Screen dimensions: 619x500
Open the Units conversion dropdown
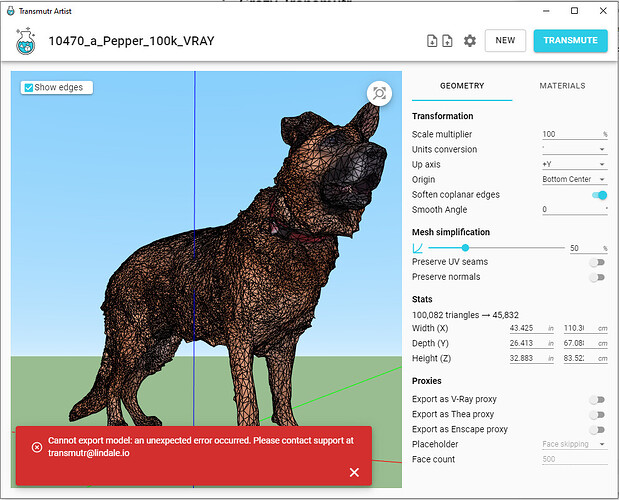574,149
